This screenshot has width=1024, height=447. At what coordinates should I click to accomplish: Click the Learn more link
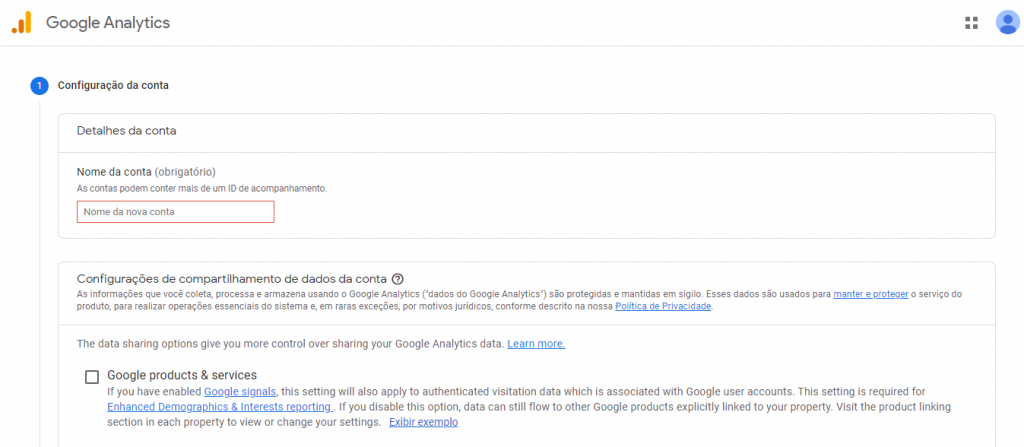tap(536, 344)
